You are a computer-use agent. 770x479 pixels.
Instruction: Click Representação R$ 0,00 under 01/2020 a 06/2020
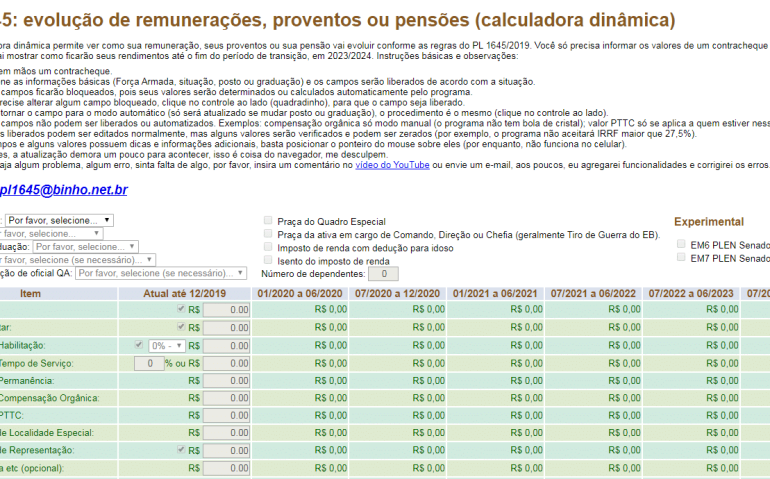(330, 451)
